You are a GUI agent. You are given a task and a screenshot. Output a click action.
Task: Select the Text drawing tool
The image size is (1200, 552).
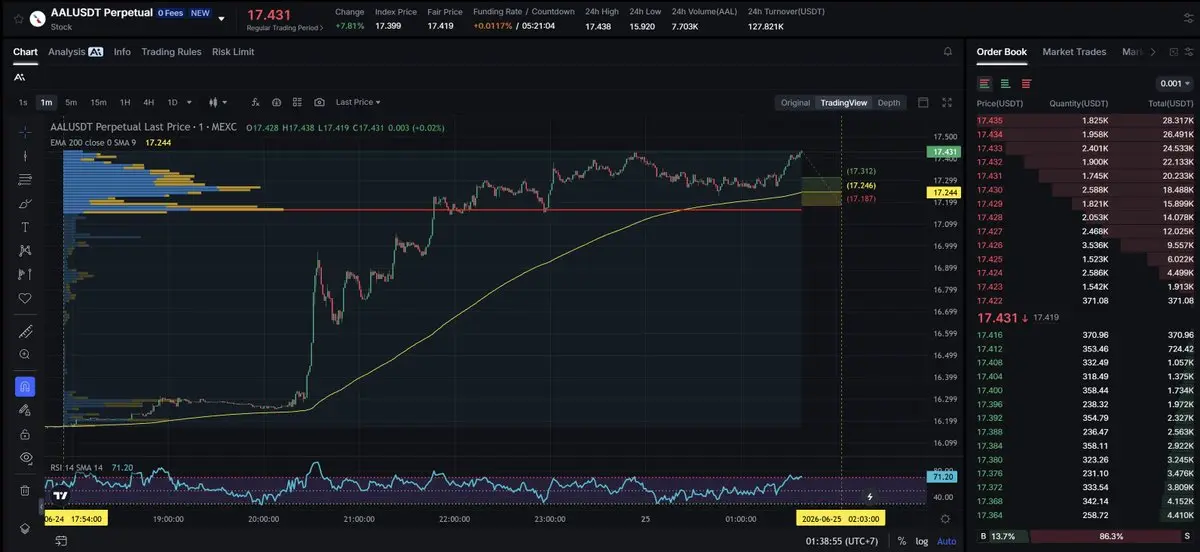pyautogui.click(x=25, y=227)
